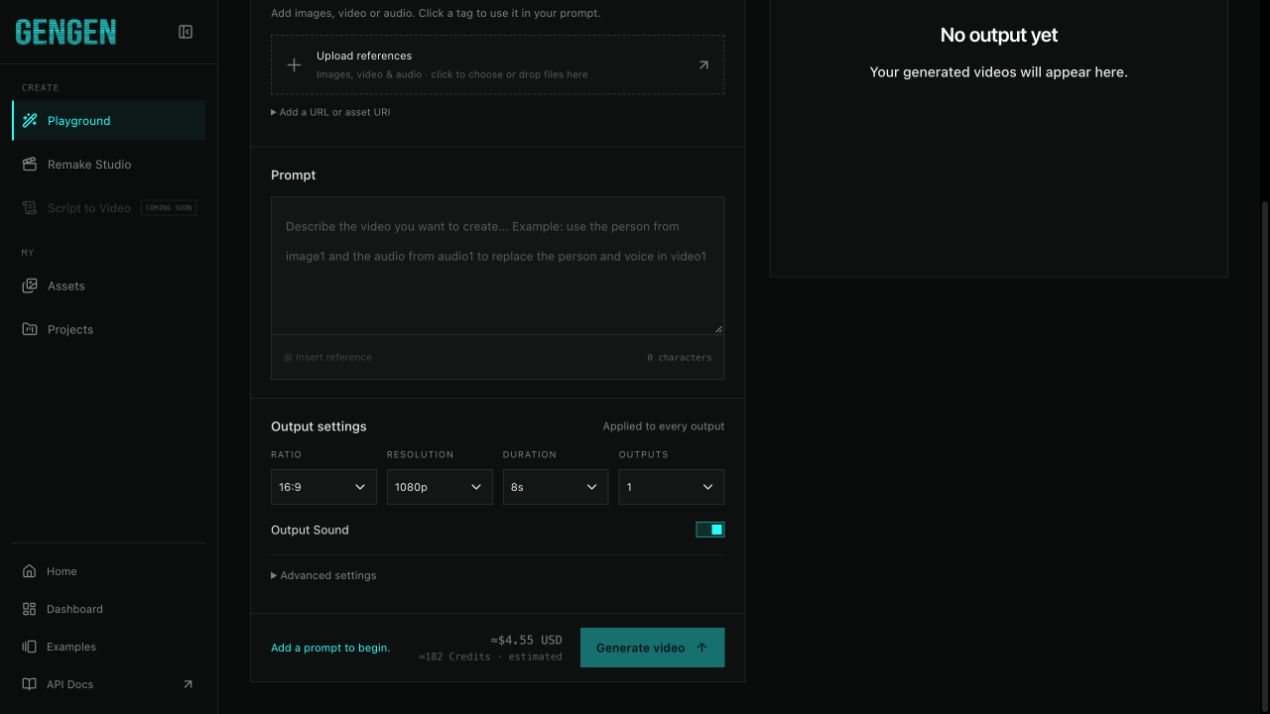Click the Upload references drop area
Screen dimensions: 1270x714
(498, 65)
